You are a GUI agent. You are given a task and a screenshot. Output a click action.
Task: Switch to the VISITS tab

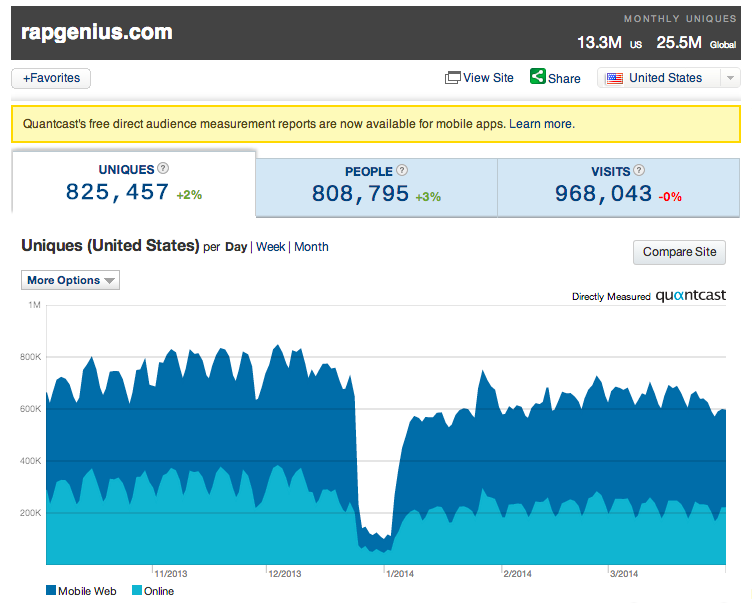[619, 188]
